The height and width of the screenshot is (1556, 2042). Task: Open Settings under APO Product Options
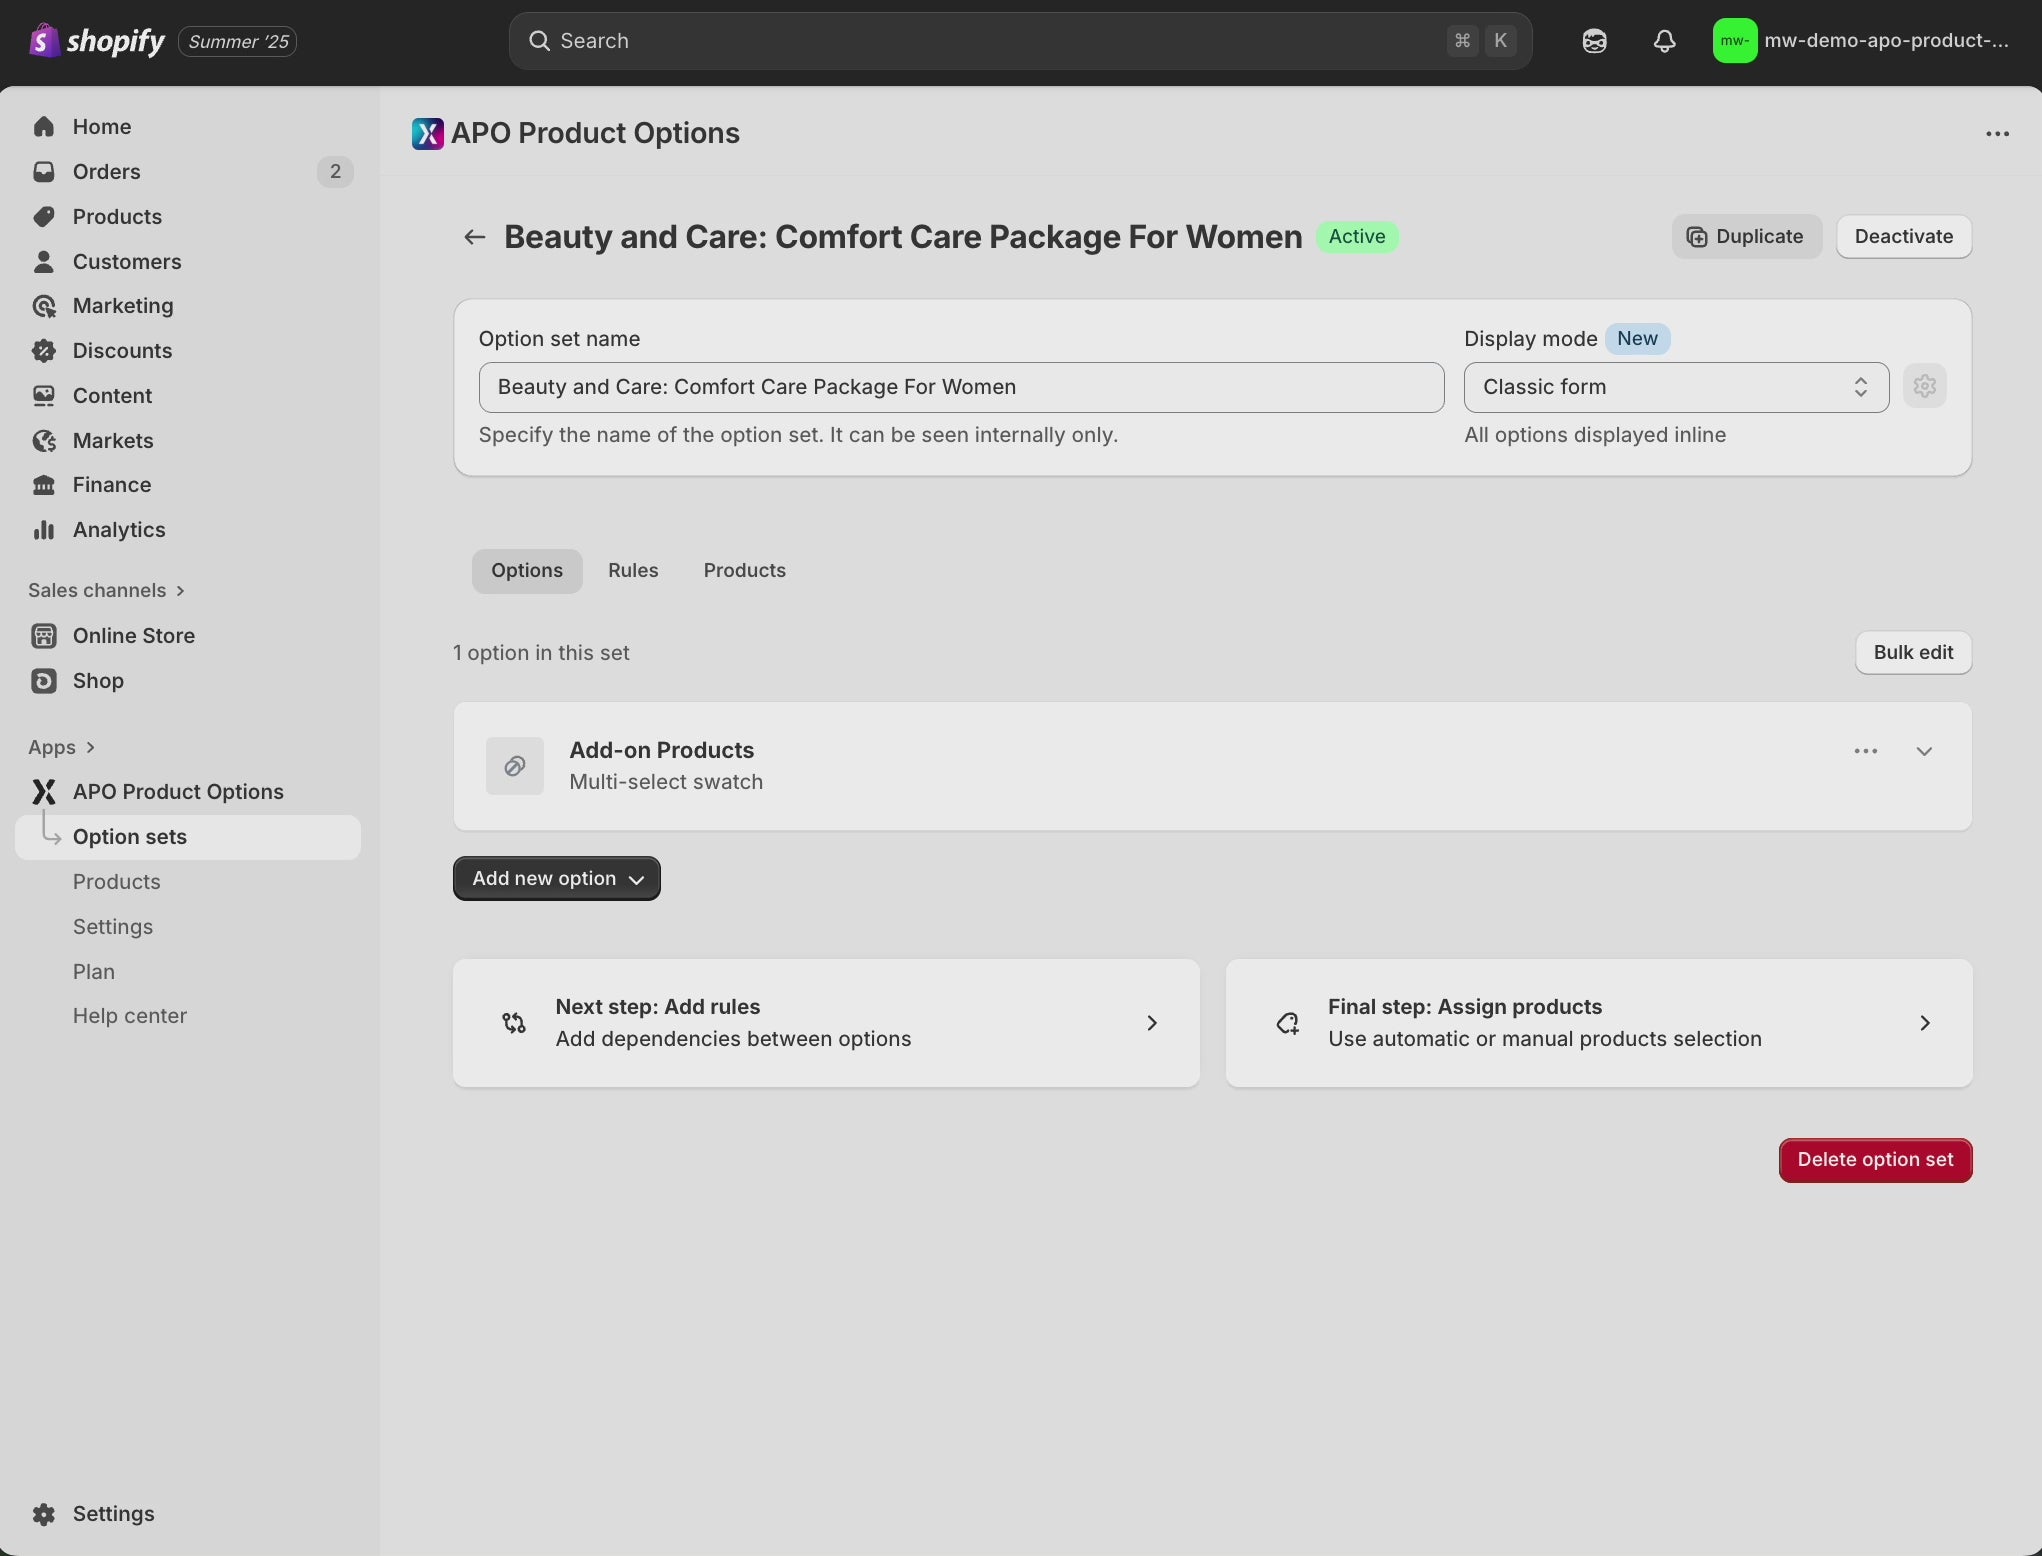[x=113, y=927]
